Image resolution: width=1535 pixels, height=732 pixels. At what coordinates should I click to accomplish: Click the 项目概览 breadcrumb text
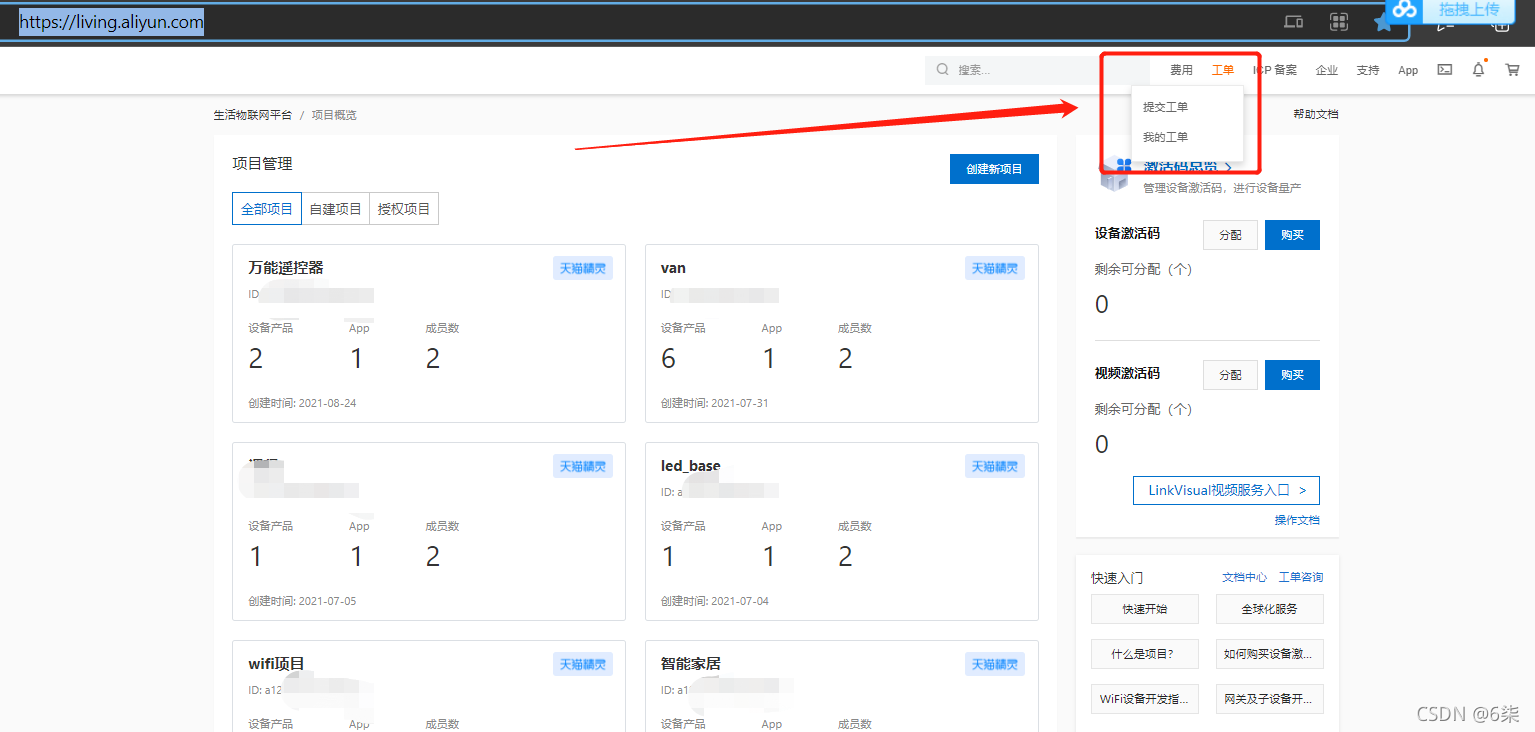tap(334, 115)
